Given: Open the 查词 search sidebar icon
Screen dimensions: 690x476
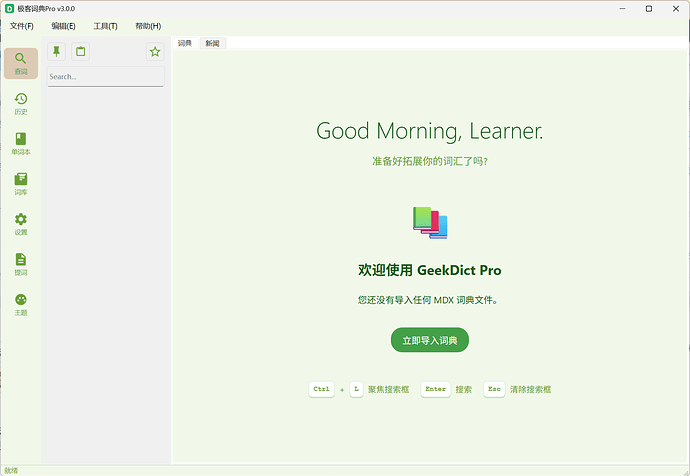Looking at the screenshot, I should click(21, 63).
